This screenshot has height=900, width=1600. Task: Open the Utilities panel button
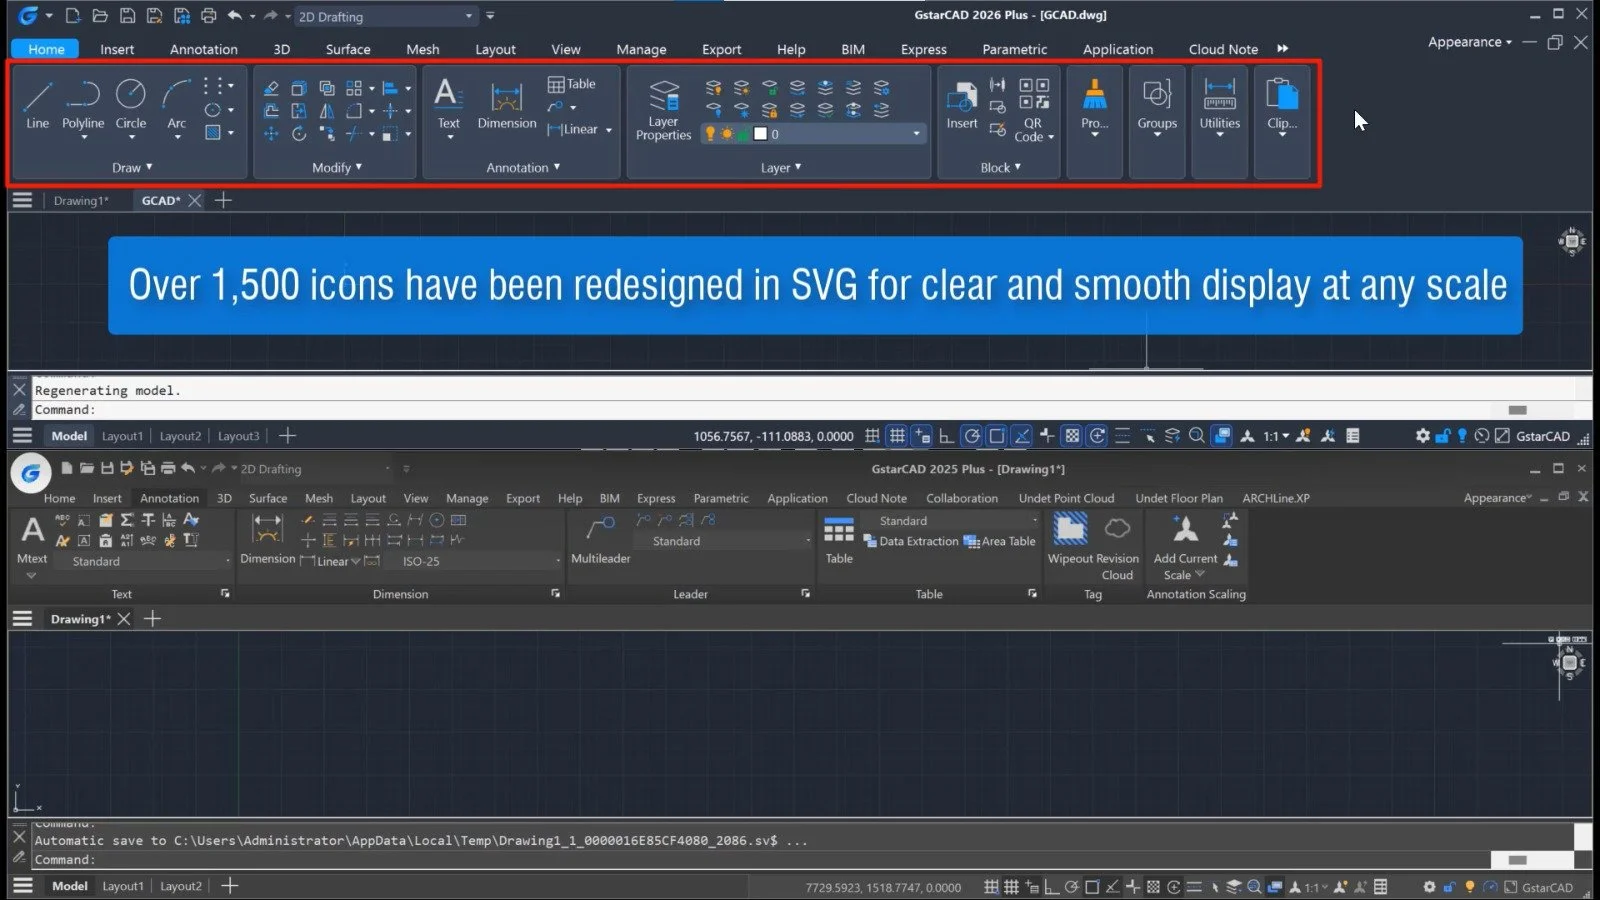coord(1219,106)
